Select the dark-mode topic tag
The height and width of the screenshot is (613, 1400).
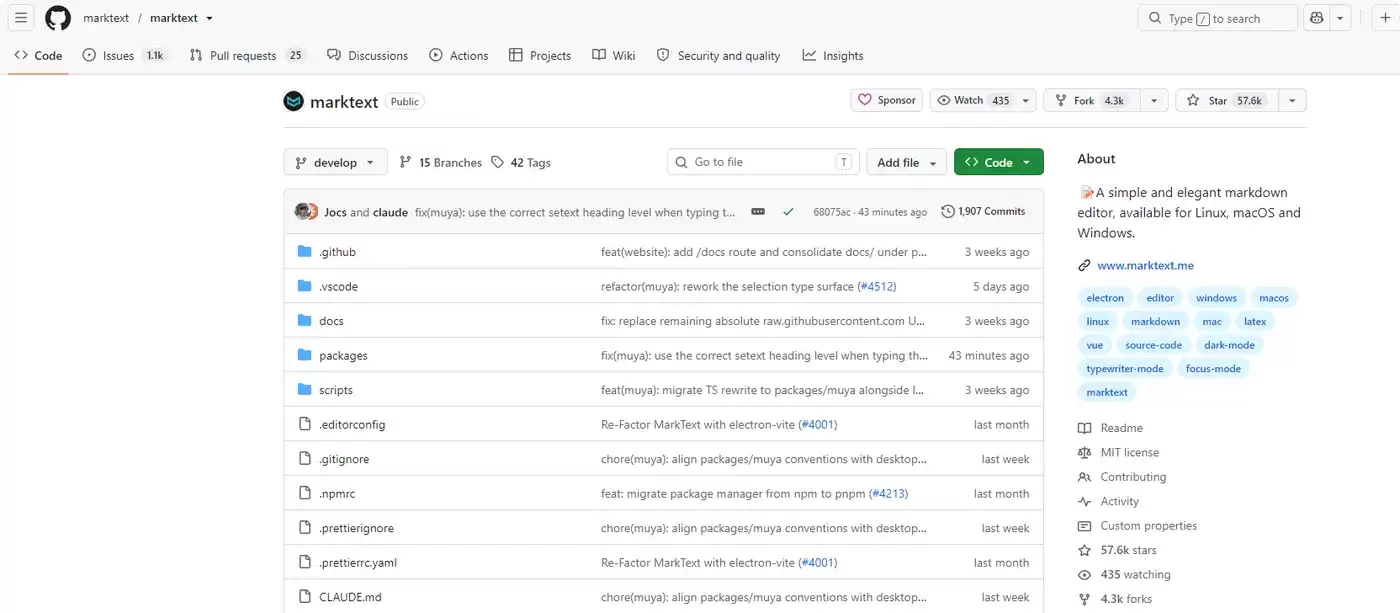(1229, 345)
